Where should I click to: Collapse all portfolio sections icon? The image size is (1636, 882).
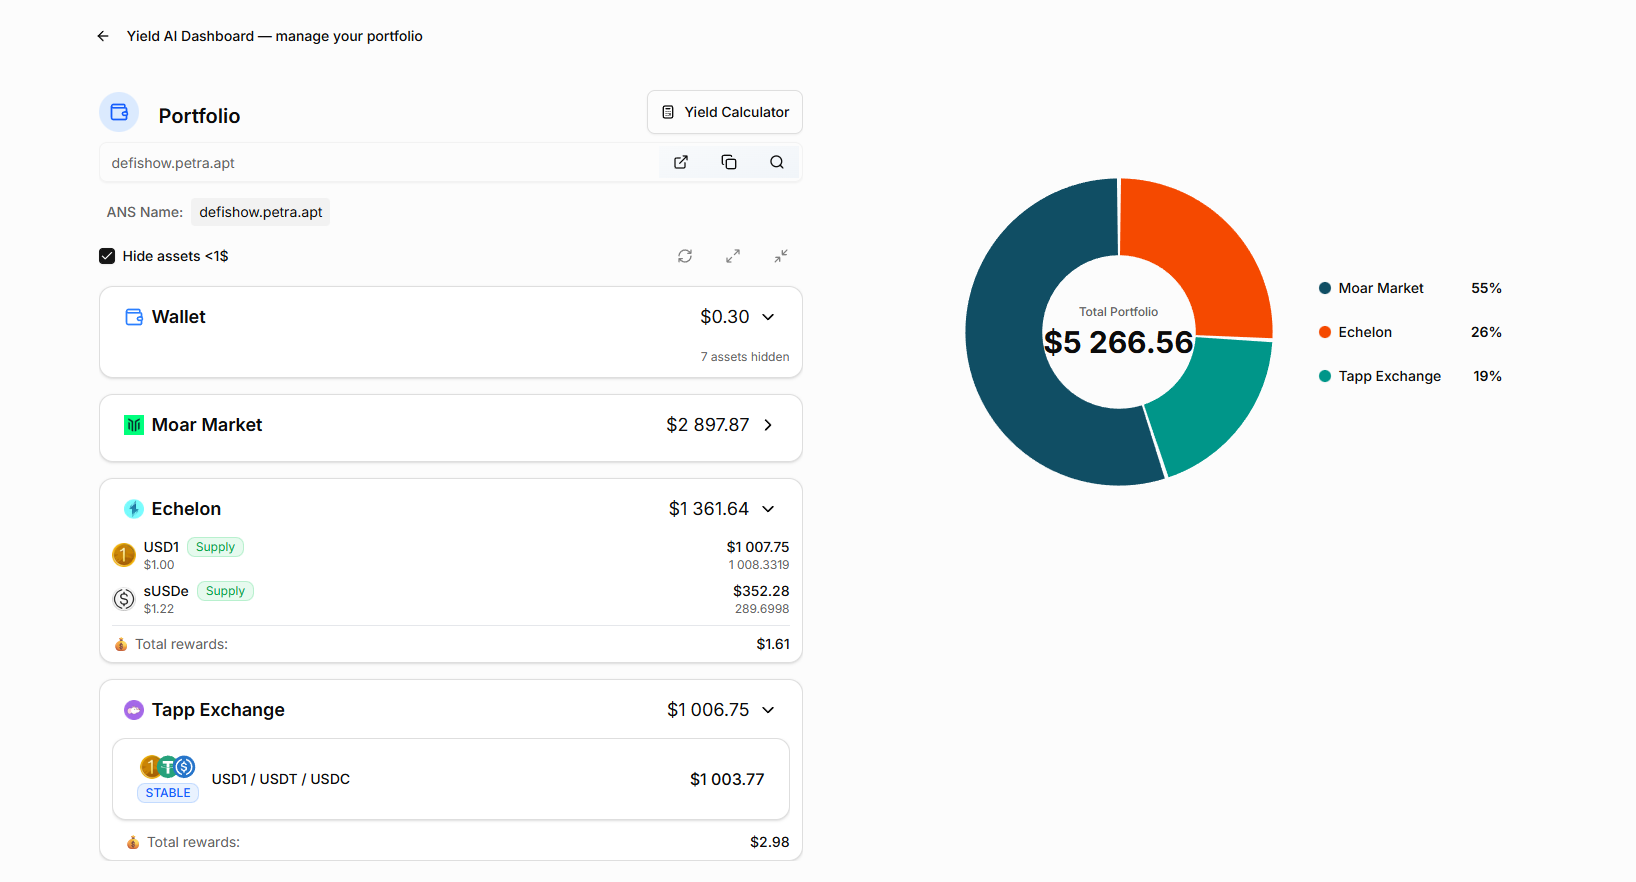[x=781, y=256]
